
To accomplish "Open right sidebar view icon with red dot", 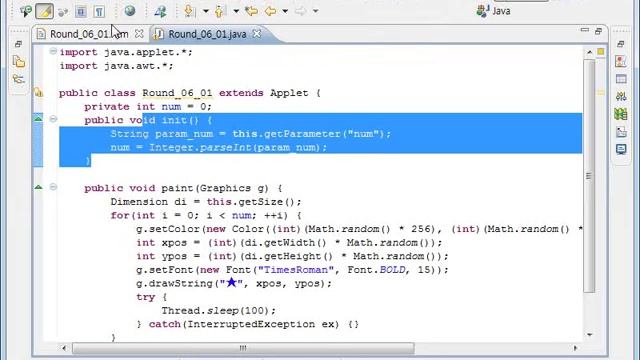I will coord(621,61).
